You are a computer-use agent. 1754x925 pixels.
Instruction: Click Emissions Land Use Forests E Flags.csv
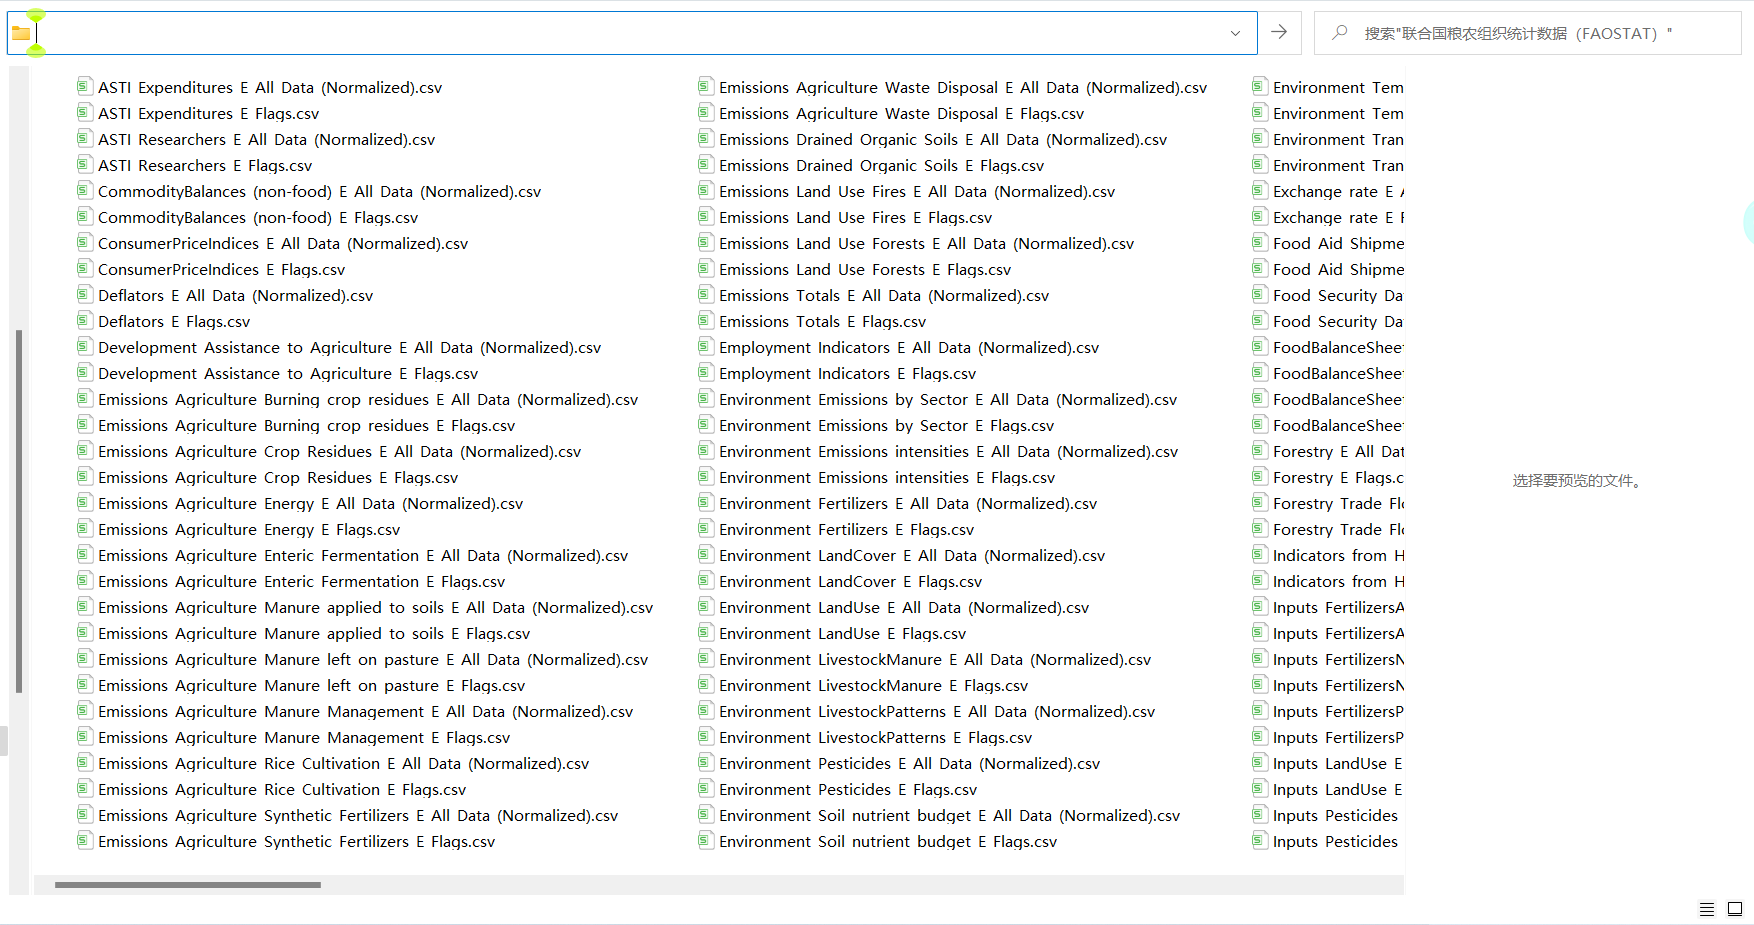click(865, 270)
